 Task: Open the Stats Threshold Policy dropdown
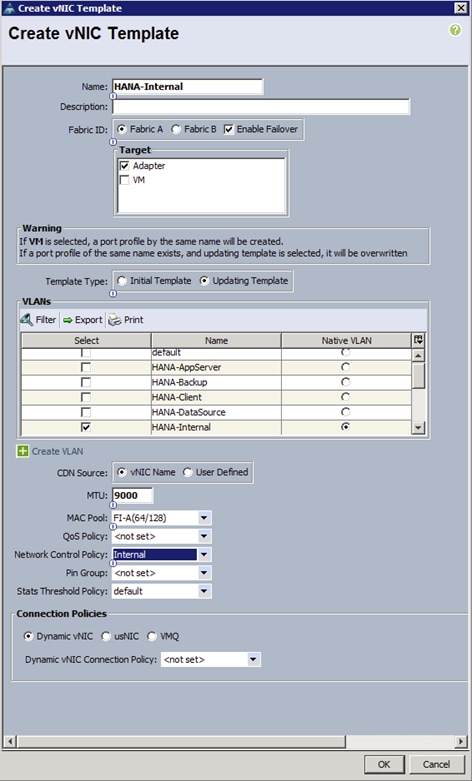point(204,592)
